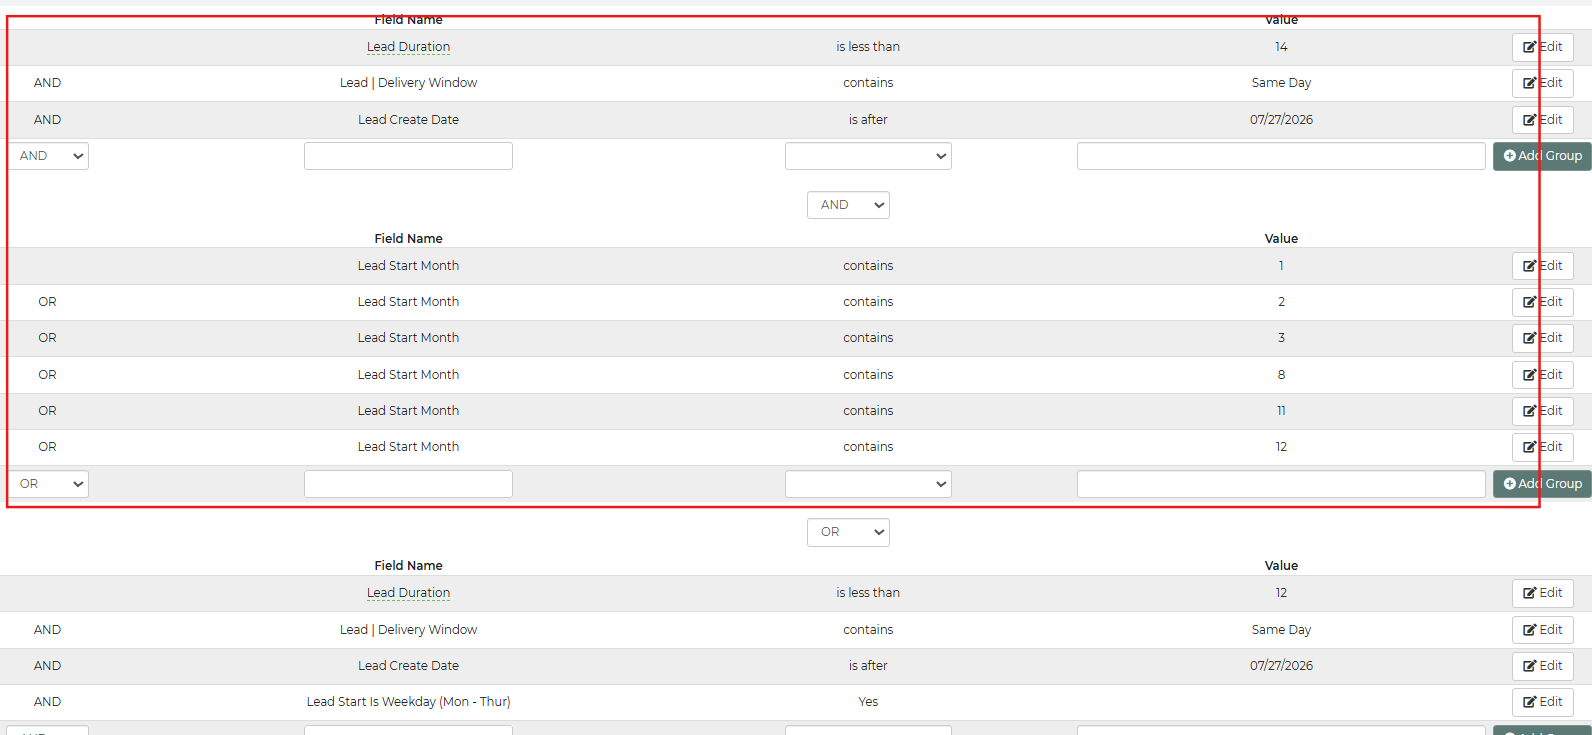Select the 'Same Day' value in first group
This screenshot has width=1592, height=735.
pos(1281,83)
